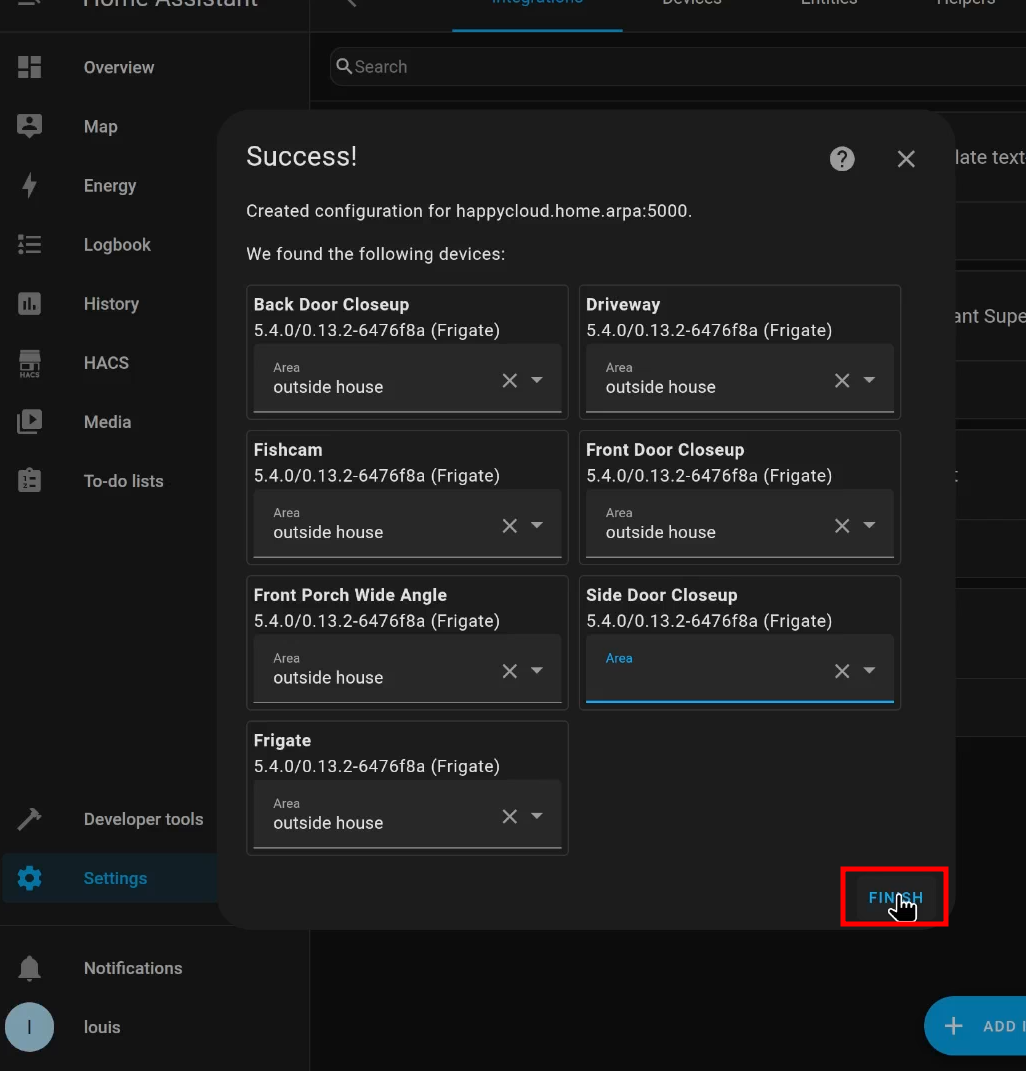Clear the Side Door Closeup area

coord(842,671)
